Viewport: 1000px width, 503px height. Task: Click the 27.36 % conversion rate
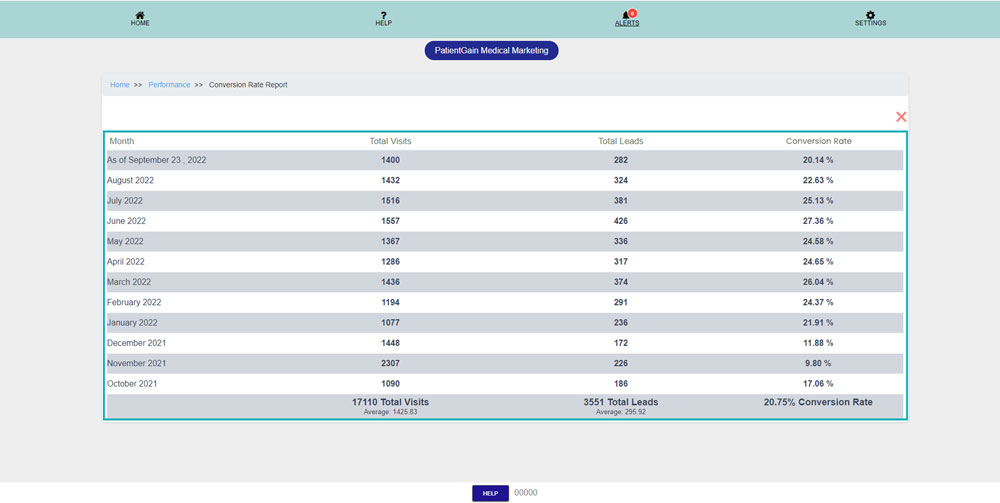click(818, 221)
